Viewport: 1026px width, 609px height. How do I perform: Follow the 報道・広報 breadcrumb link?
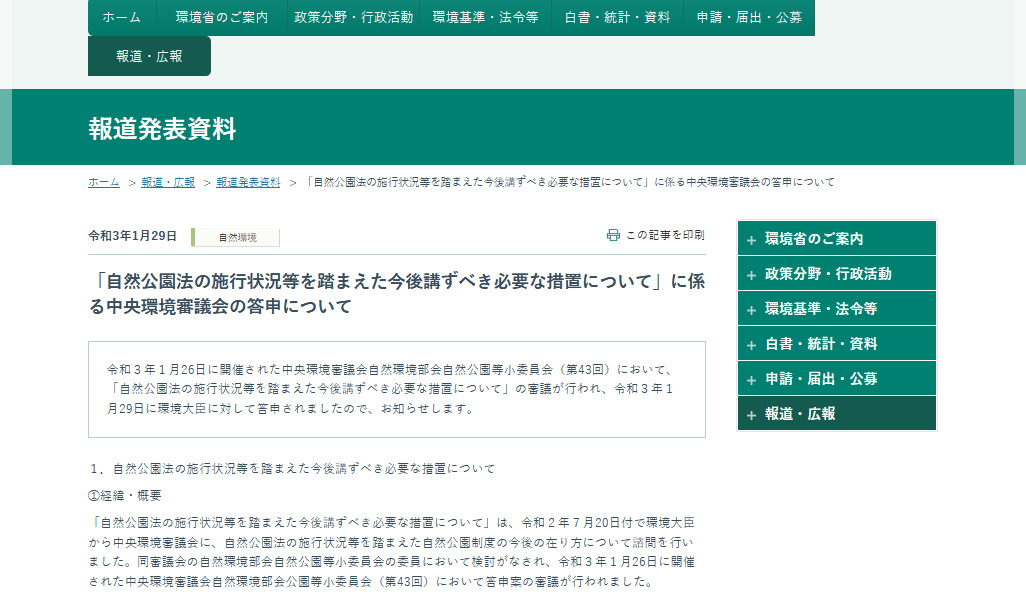tap(168, 182)
